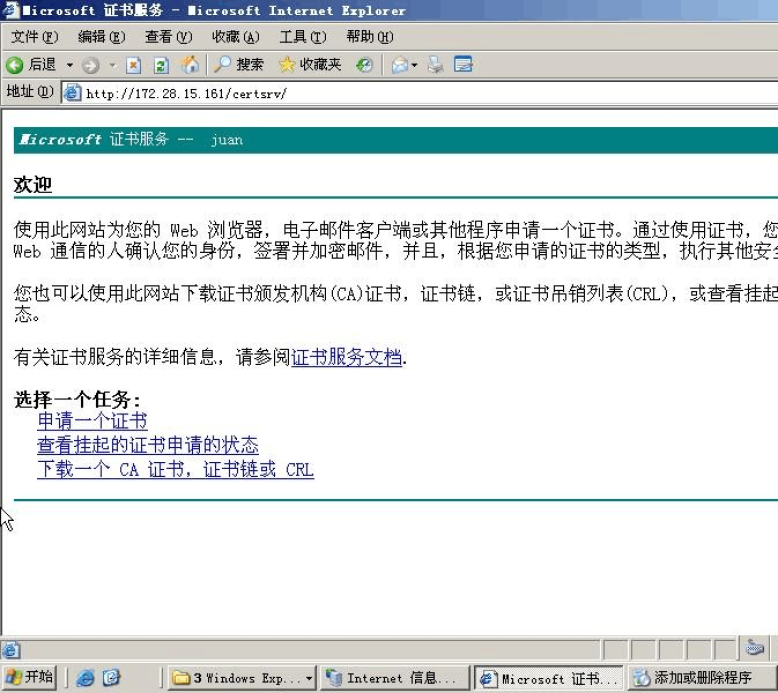
Task: Click the Edit toolbar icon right of Print
Action: (x=463, y=65)
